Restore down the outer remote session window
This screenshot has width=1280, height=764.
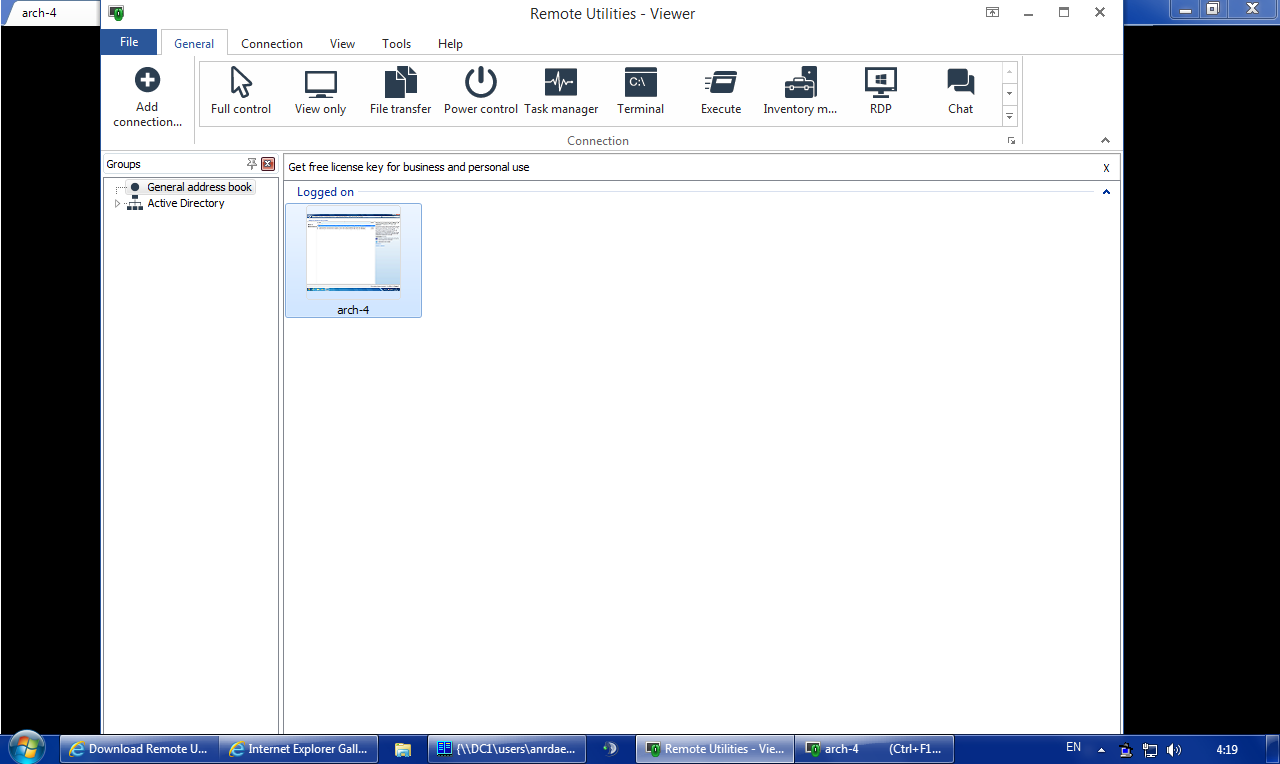(x=1213, y=8)
